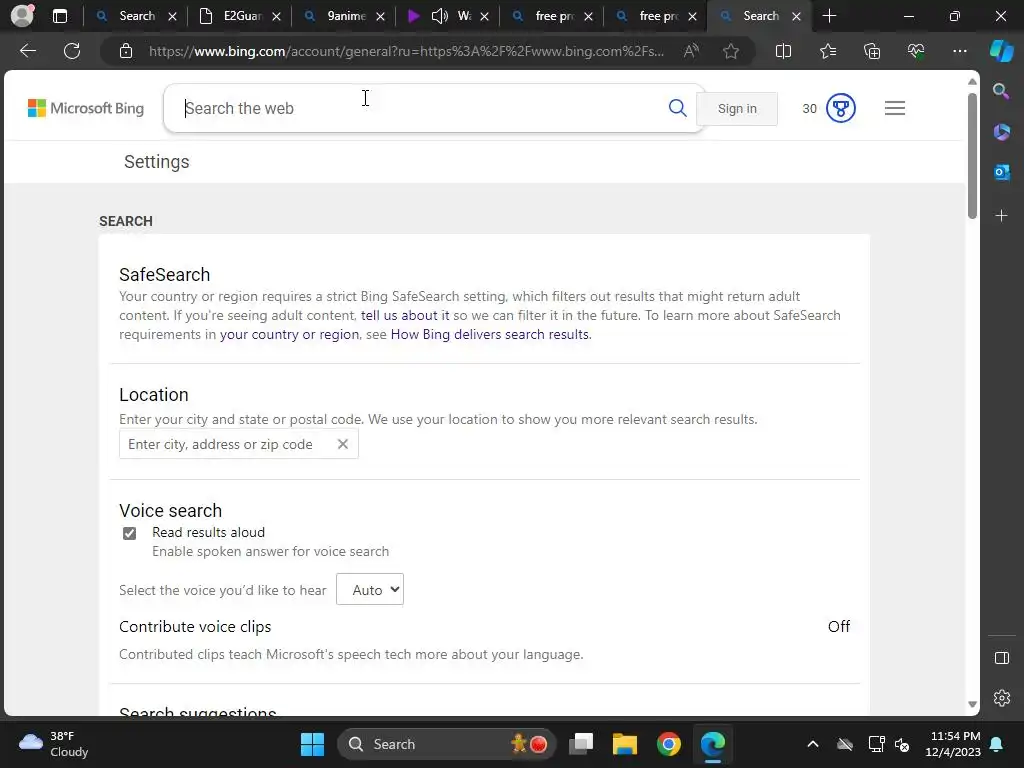Open Windows Start menu
The image size is (1024, 768).
[x=312, y=744]
